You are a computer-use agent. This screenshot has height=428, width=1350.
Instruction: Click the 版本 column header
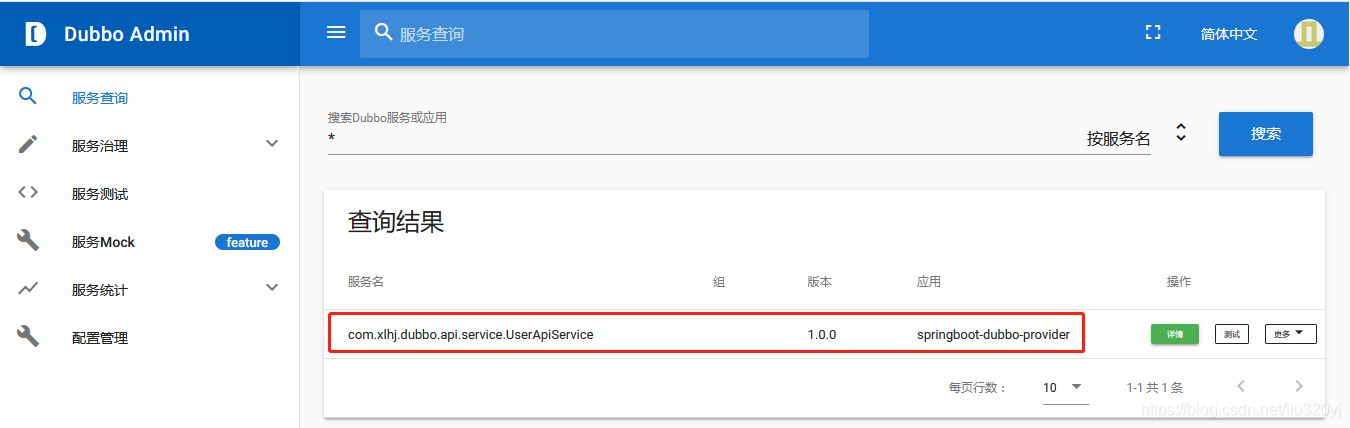820,282
